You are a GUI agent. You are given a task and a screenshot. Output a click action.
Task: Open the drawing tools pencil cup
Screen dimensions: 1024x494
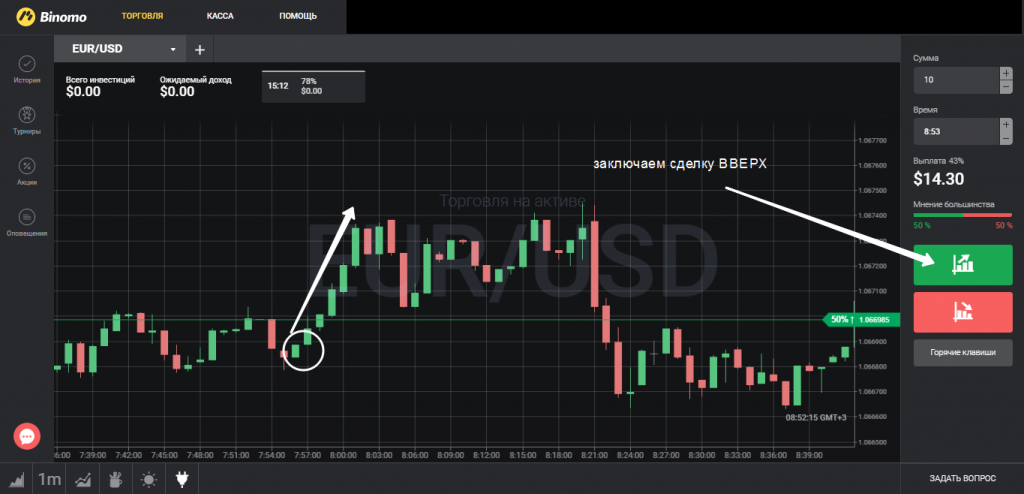(x=116, y=480)
